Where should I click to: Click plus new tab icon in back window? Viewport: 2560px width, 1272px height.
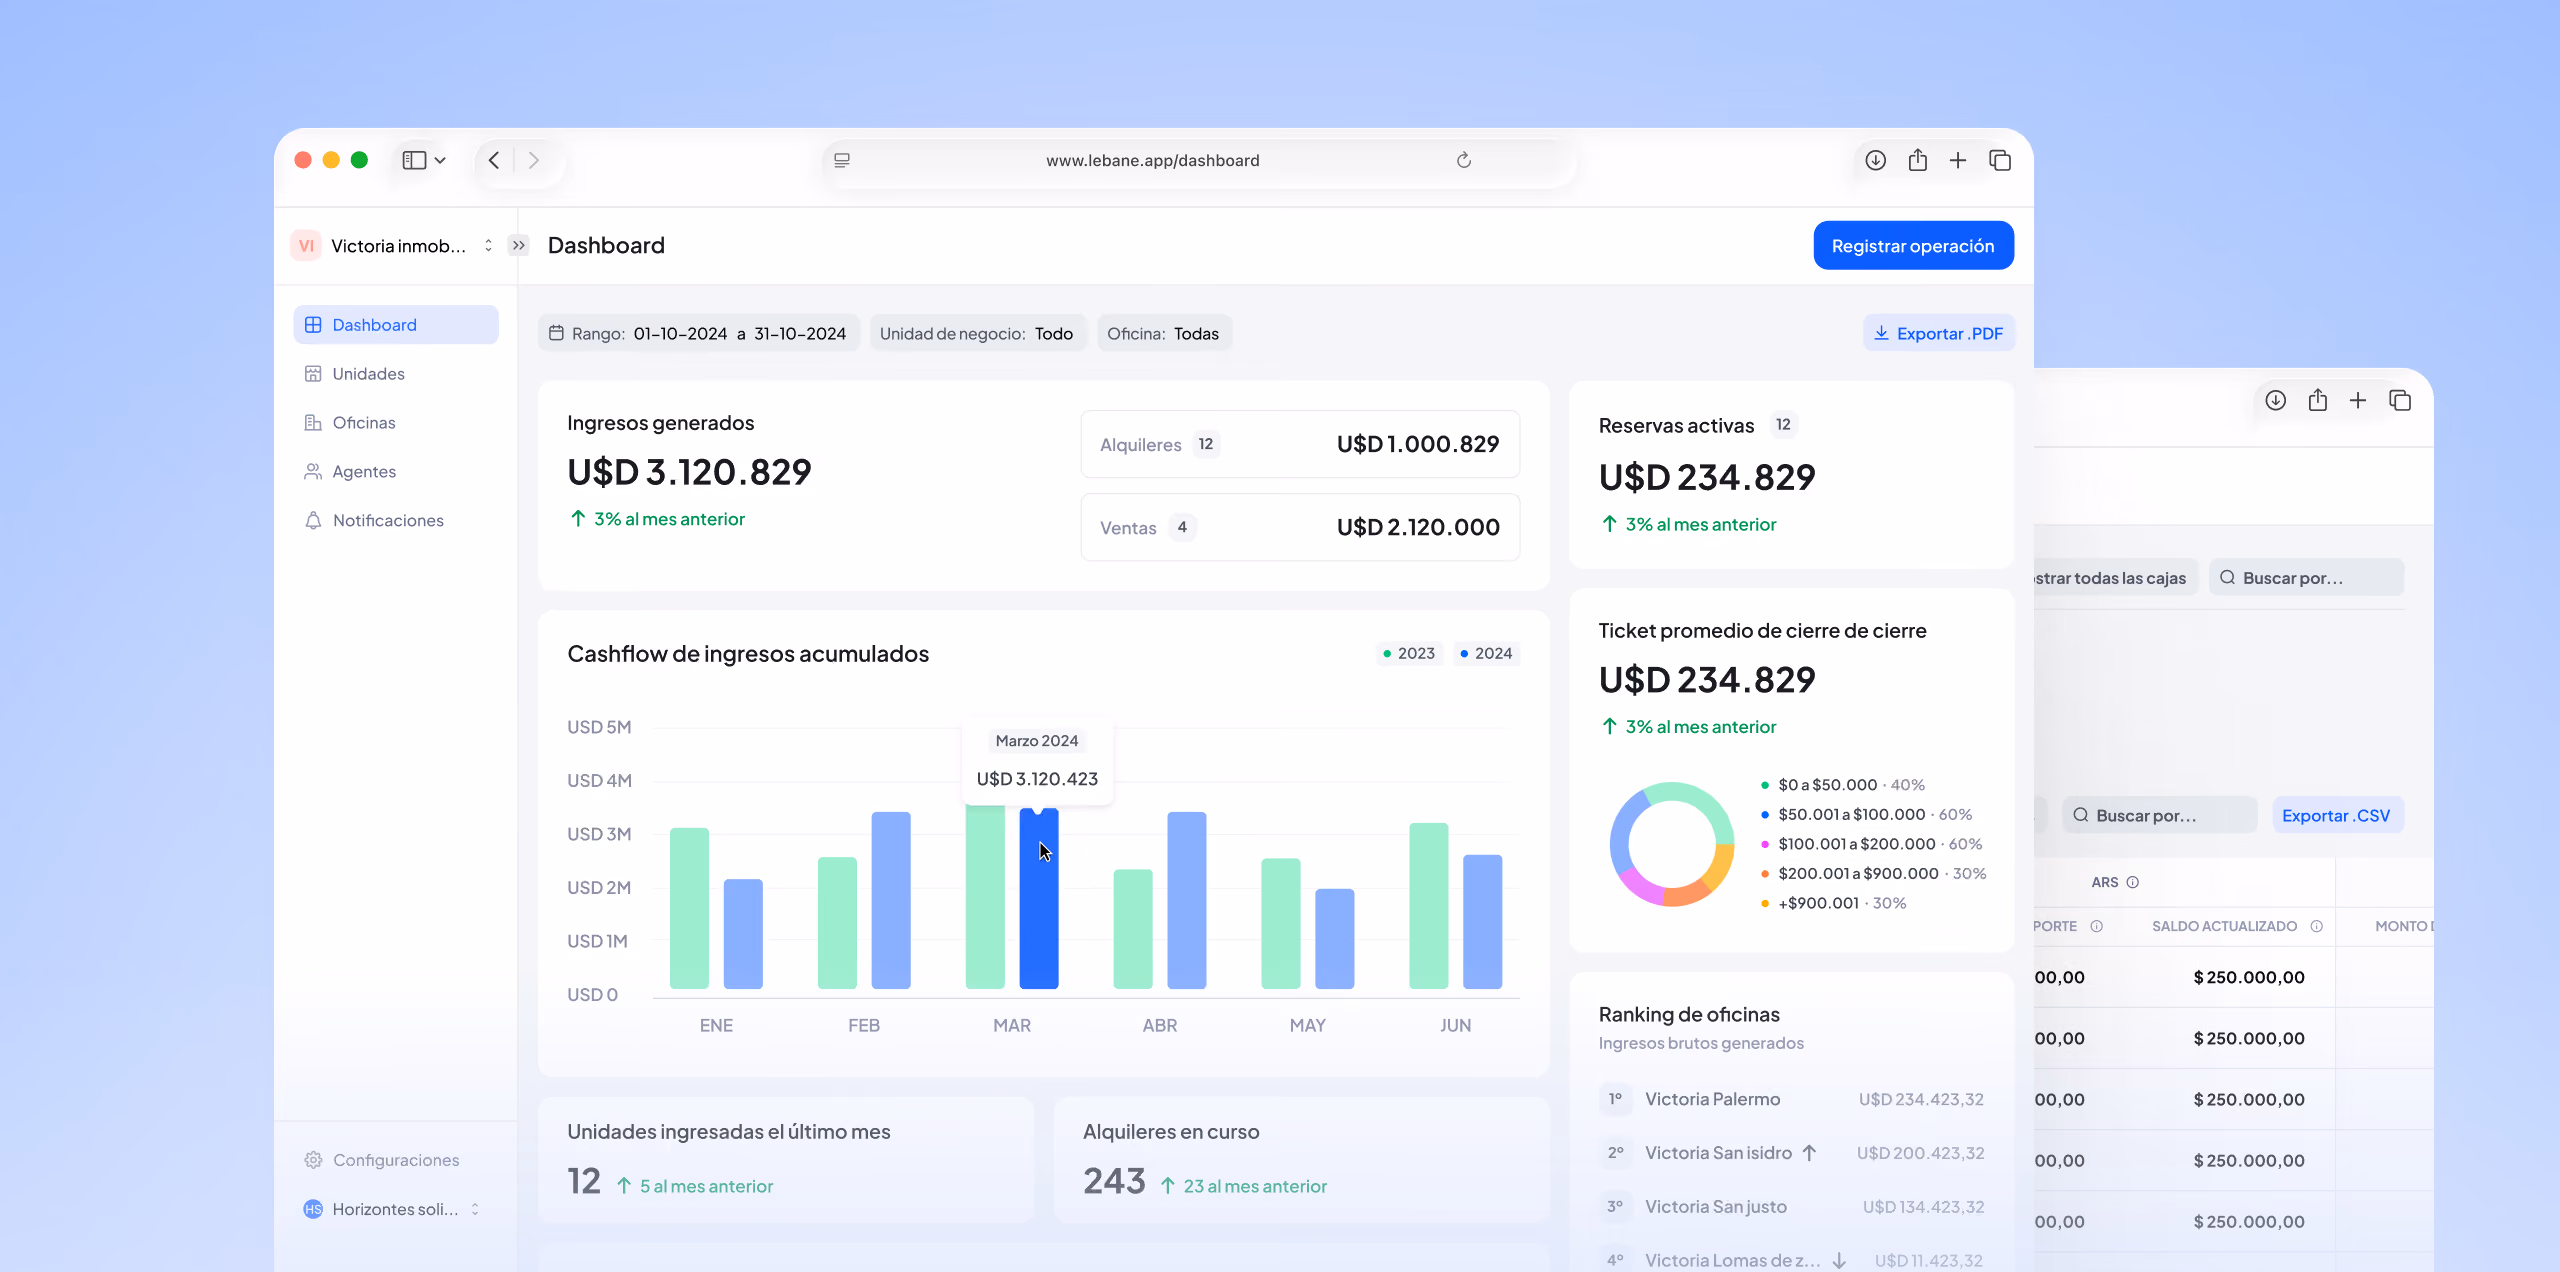[x=2358, y=400]
